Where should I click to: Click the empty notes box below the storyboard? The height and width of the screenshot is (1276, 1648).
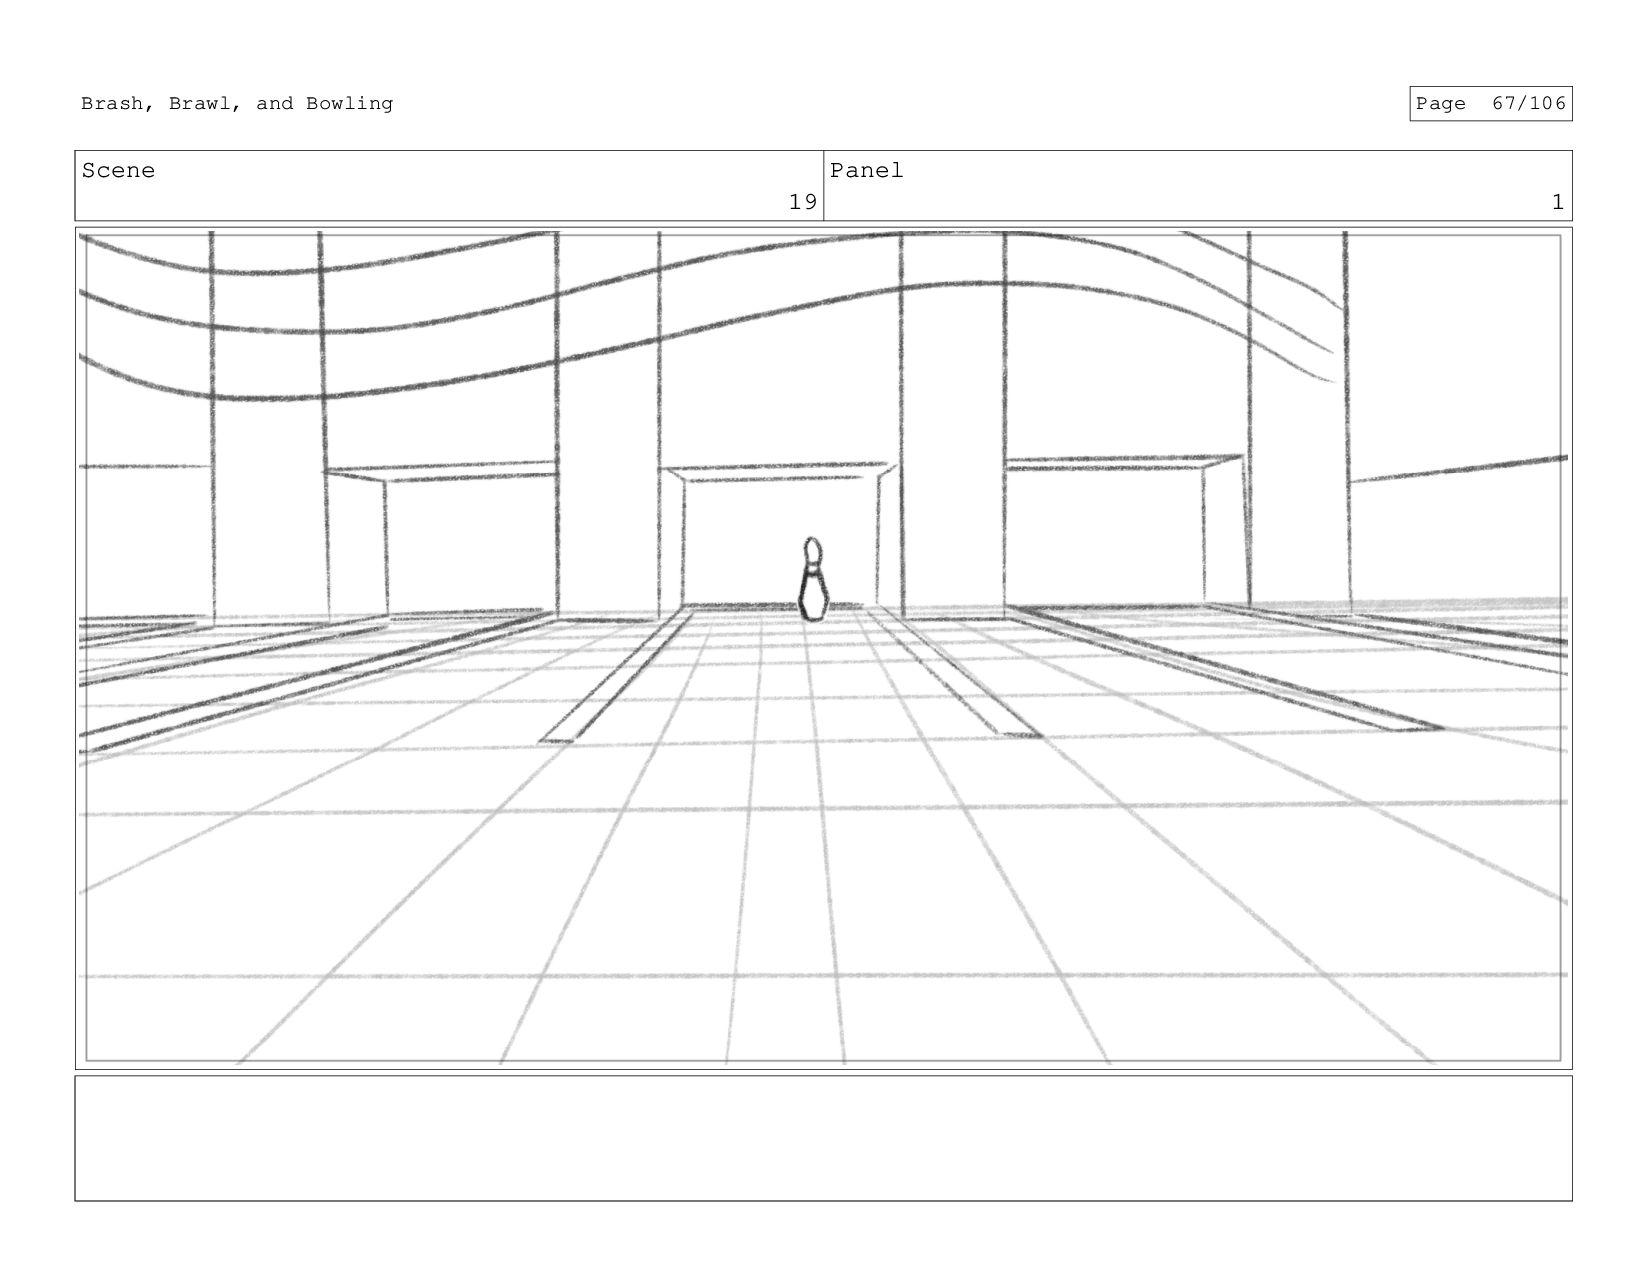pos(823,1138)
